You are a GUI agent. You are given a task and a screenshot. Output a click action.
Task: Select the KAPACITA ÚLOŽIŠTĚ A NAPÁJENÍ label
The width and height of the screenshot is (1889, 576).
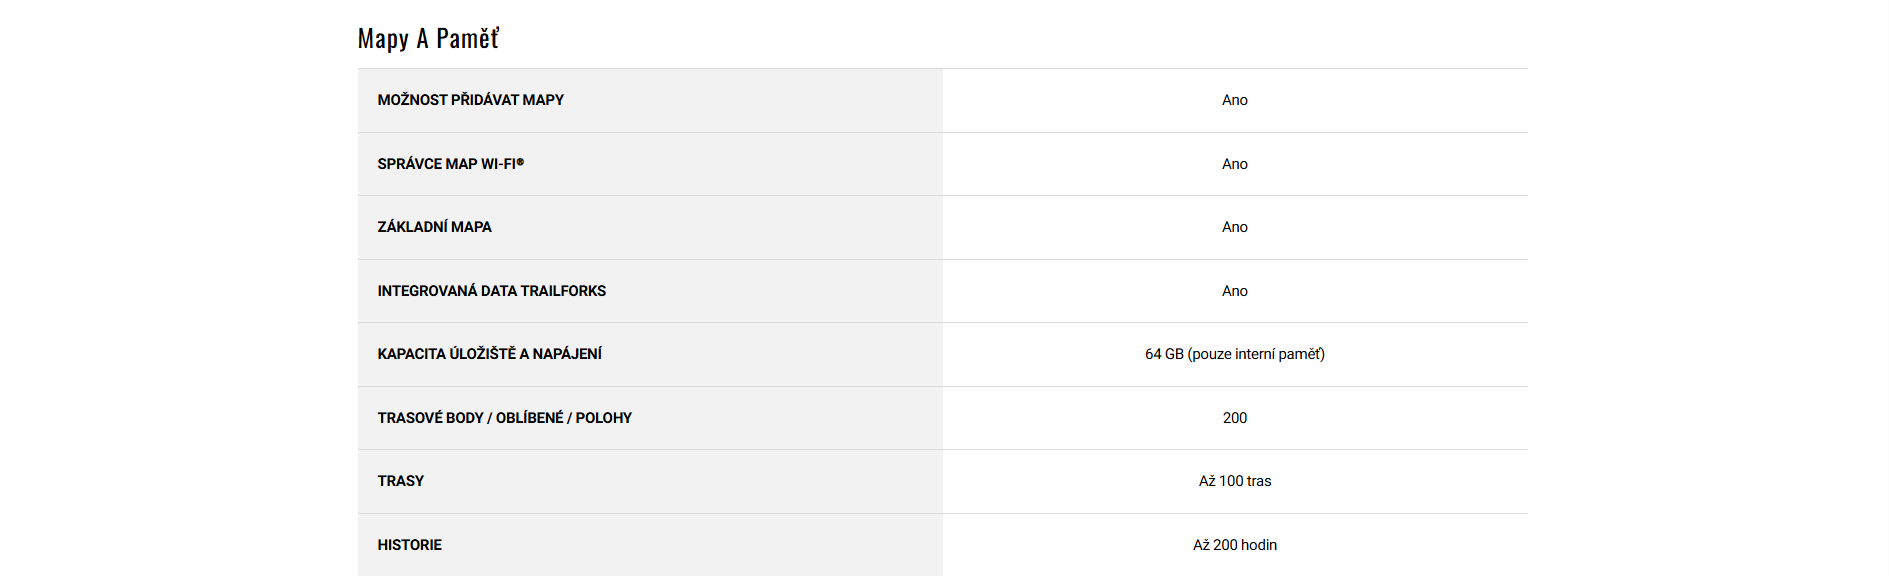click(489, 354)
